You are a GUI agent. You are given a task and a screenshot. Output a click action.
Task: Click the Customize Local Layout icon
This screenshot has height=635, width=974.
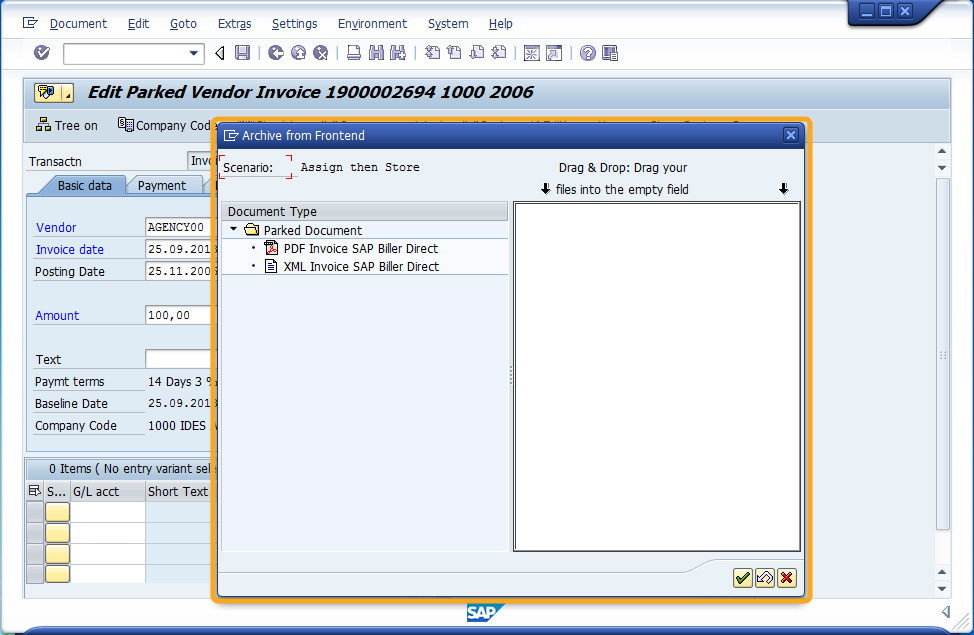pos(610,53)
